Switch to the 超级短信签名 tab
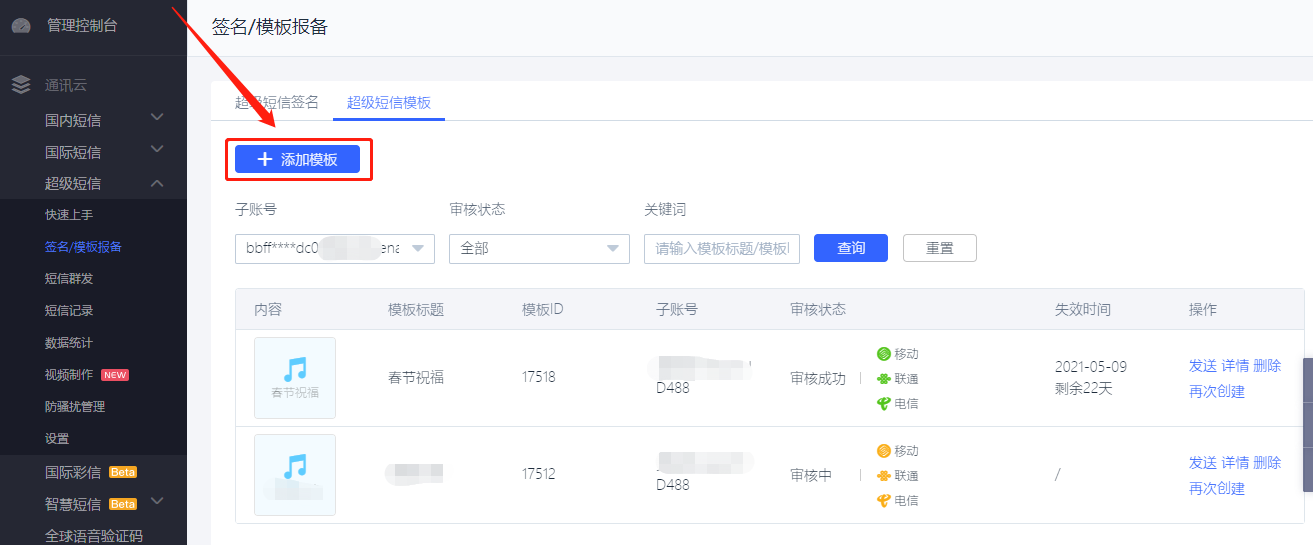 276,102
